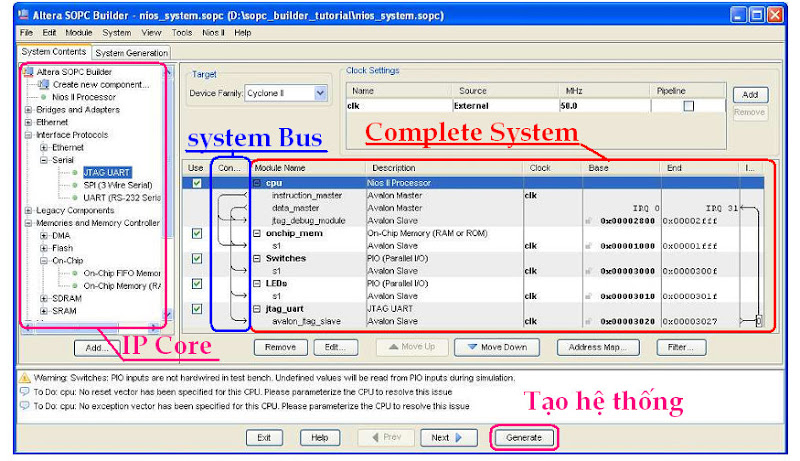This screenshot has height=461, width=800.
Task: Click the green dot beside On-Chip FIFO Memory
Action: (x=75, y=273)
